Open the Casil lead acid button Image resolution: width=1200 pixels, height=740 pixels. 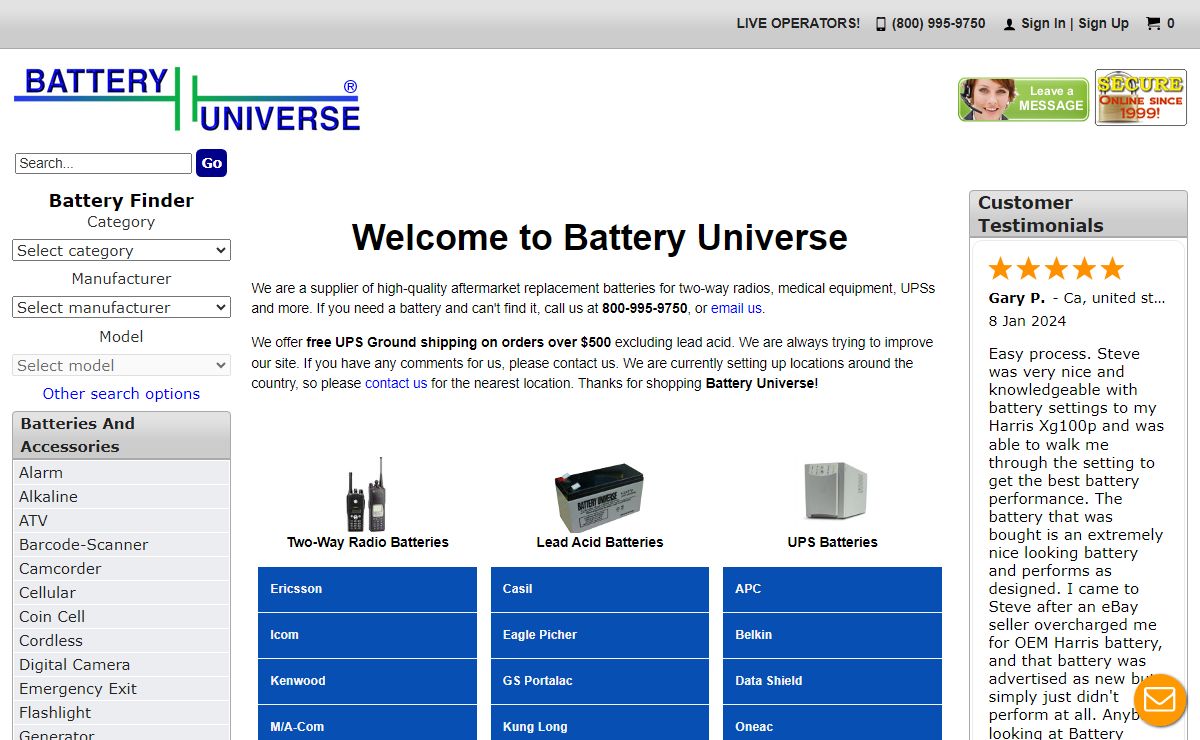(x=600, y=589)
